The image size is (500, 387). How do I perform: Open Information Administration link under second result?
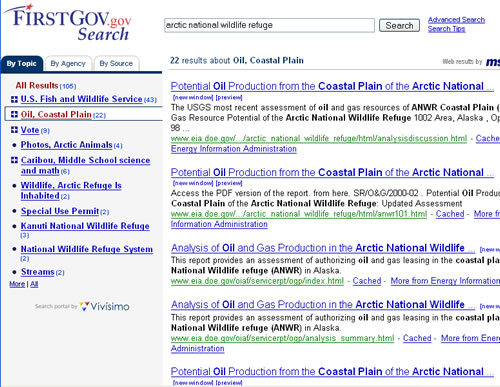point(219,224)
